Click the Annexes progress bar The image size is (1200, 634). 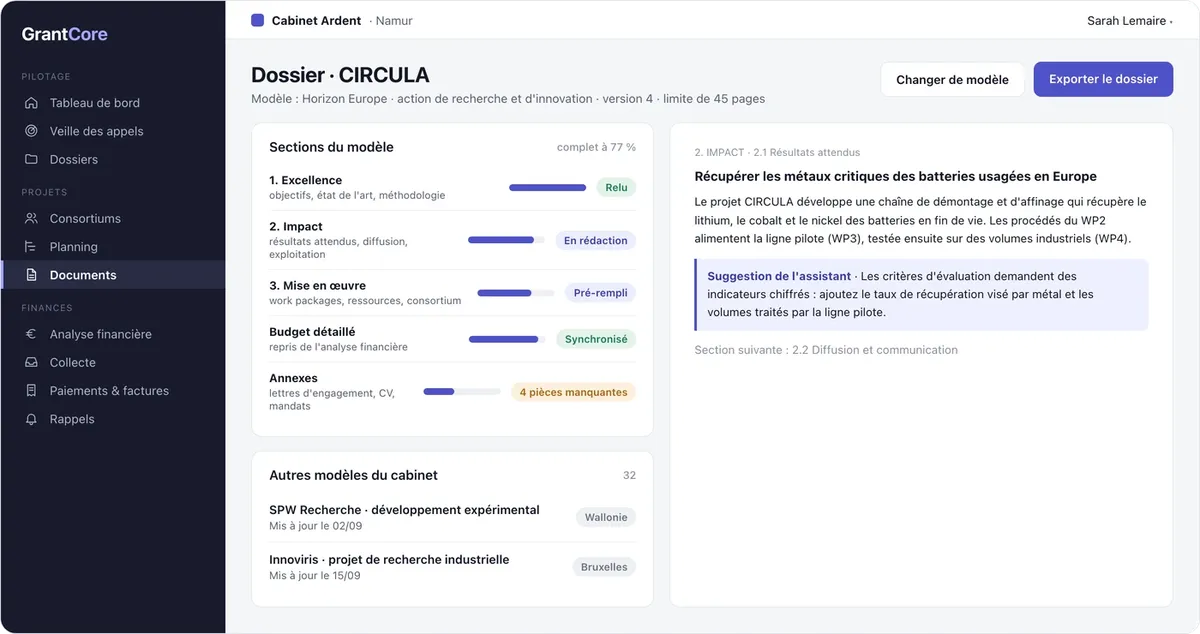(x=461, y=392)
